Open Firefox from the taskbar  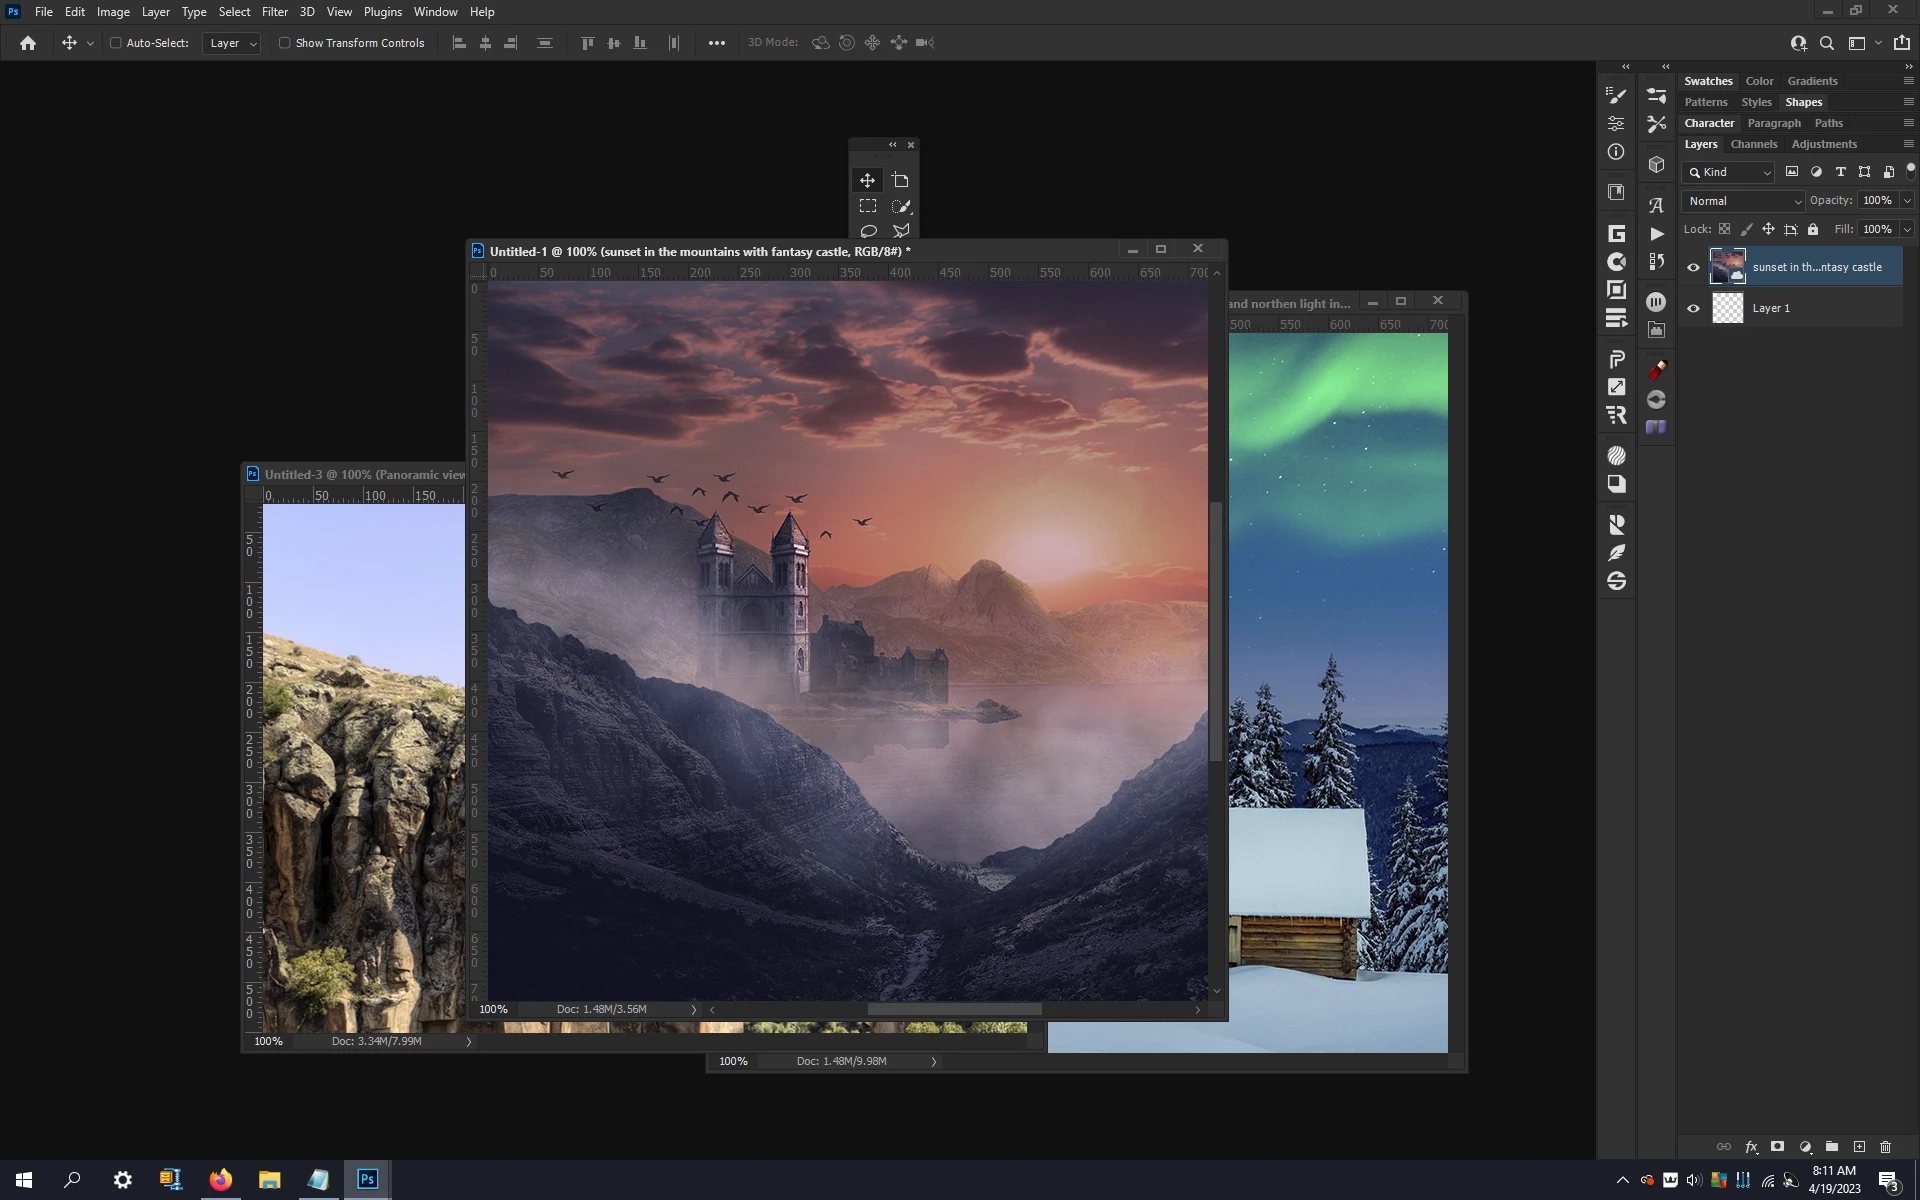click(x=221, y=1180)
